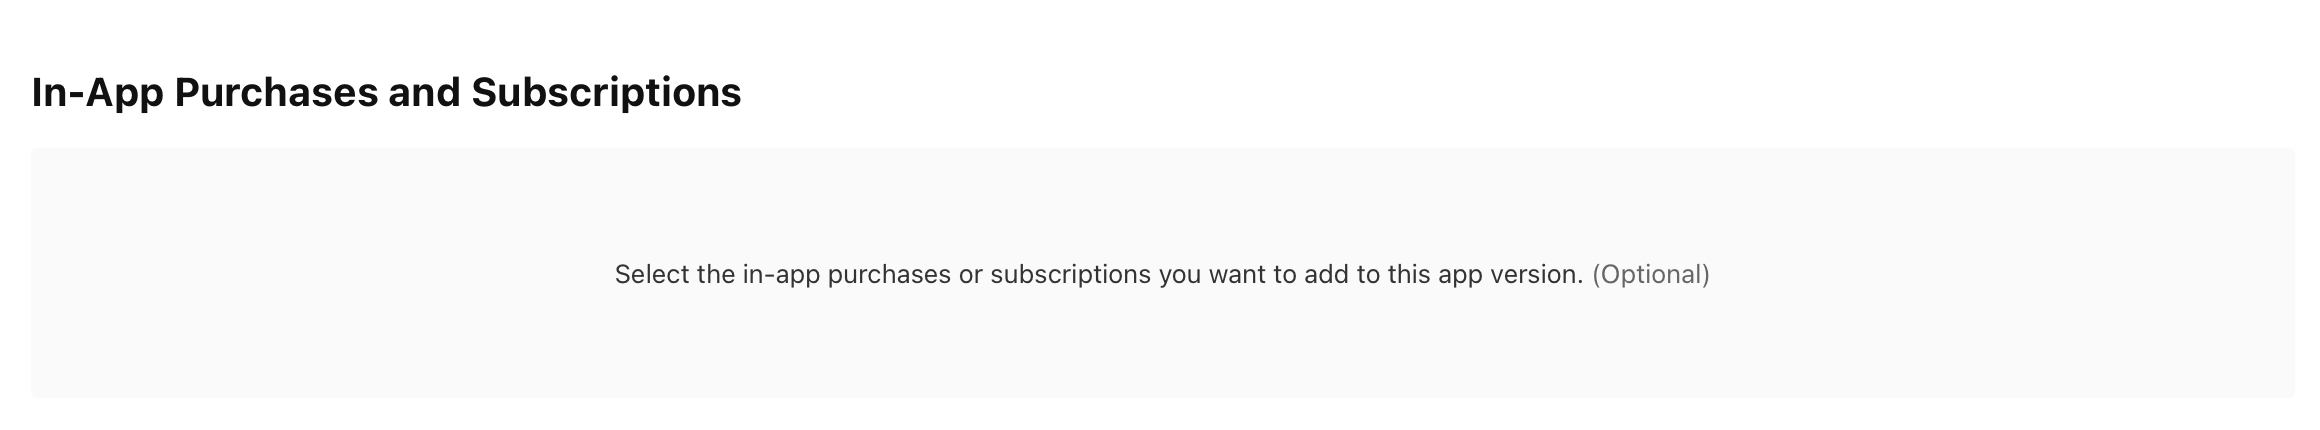Click white space right of the section heading

(1500, 93)
